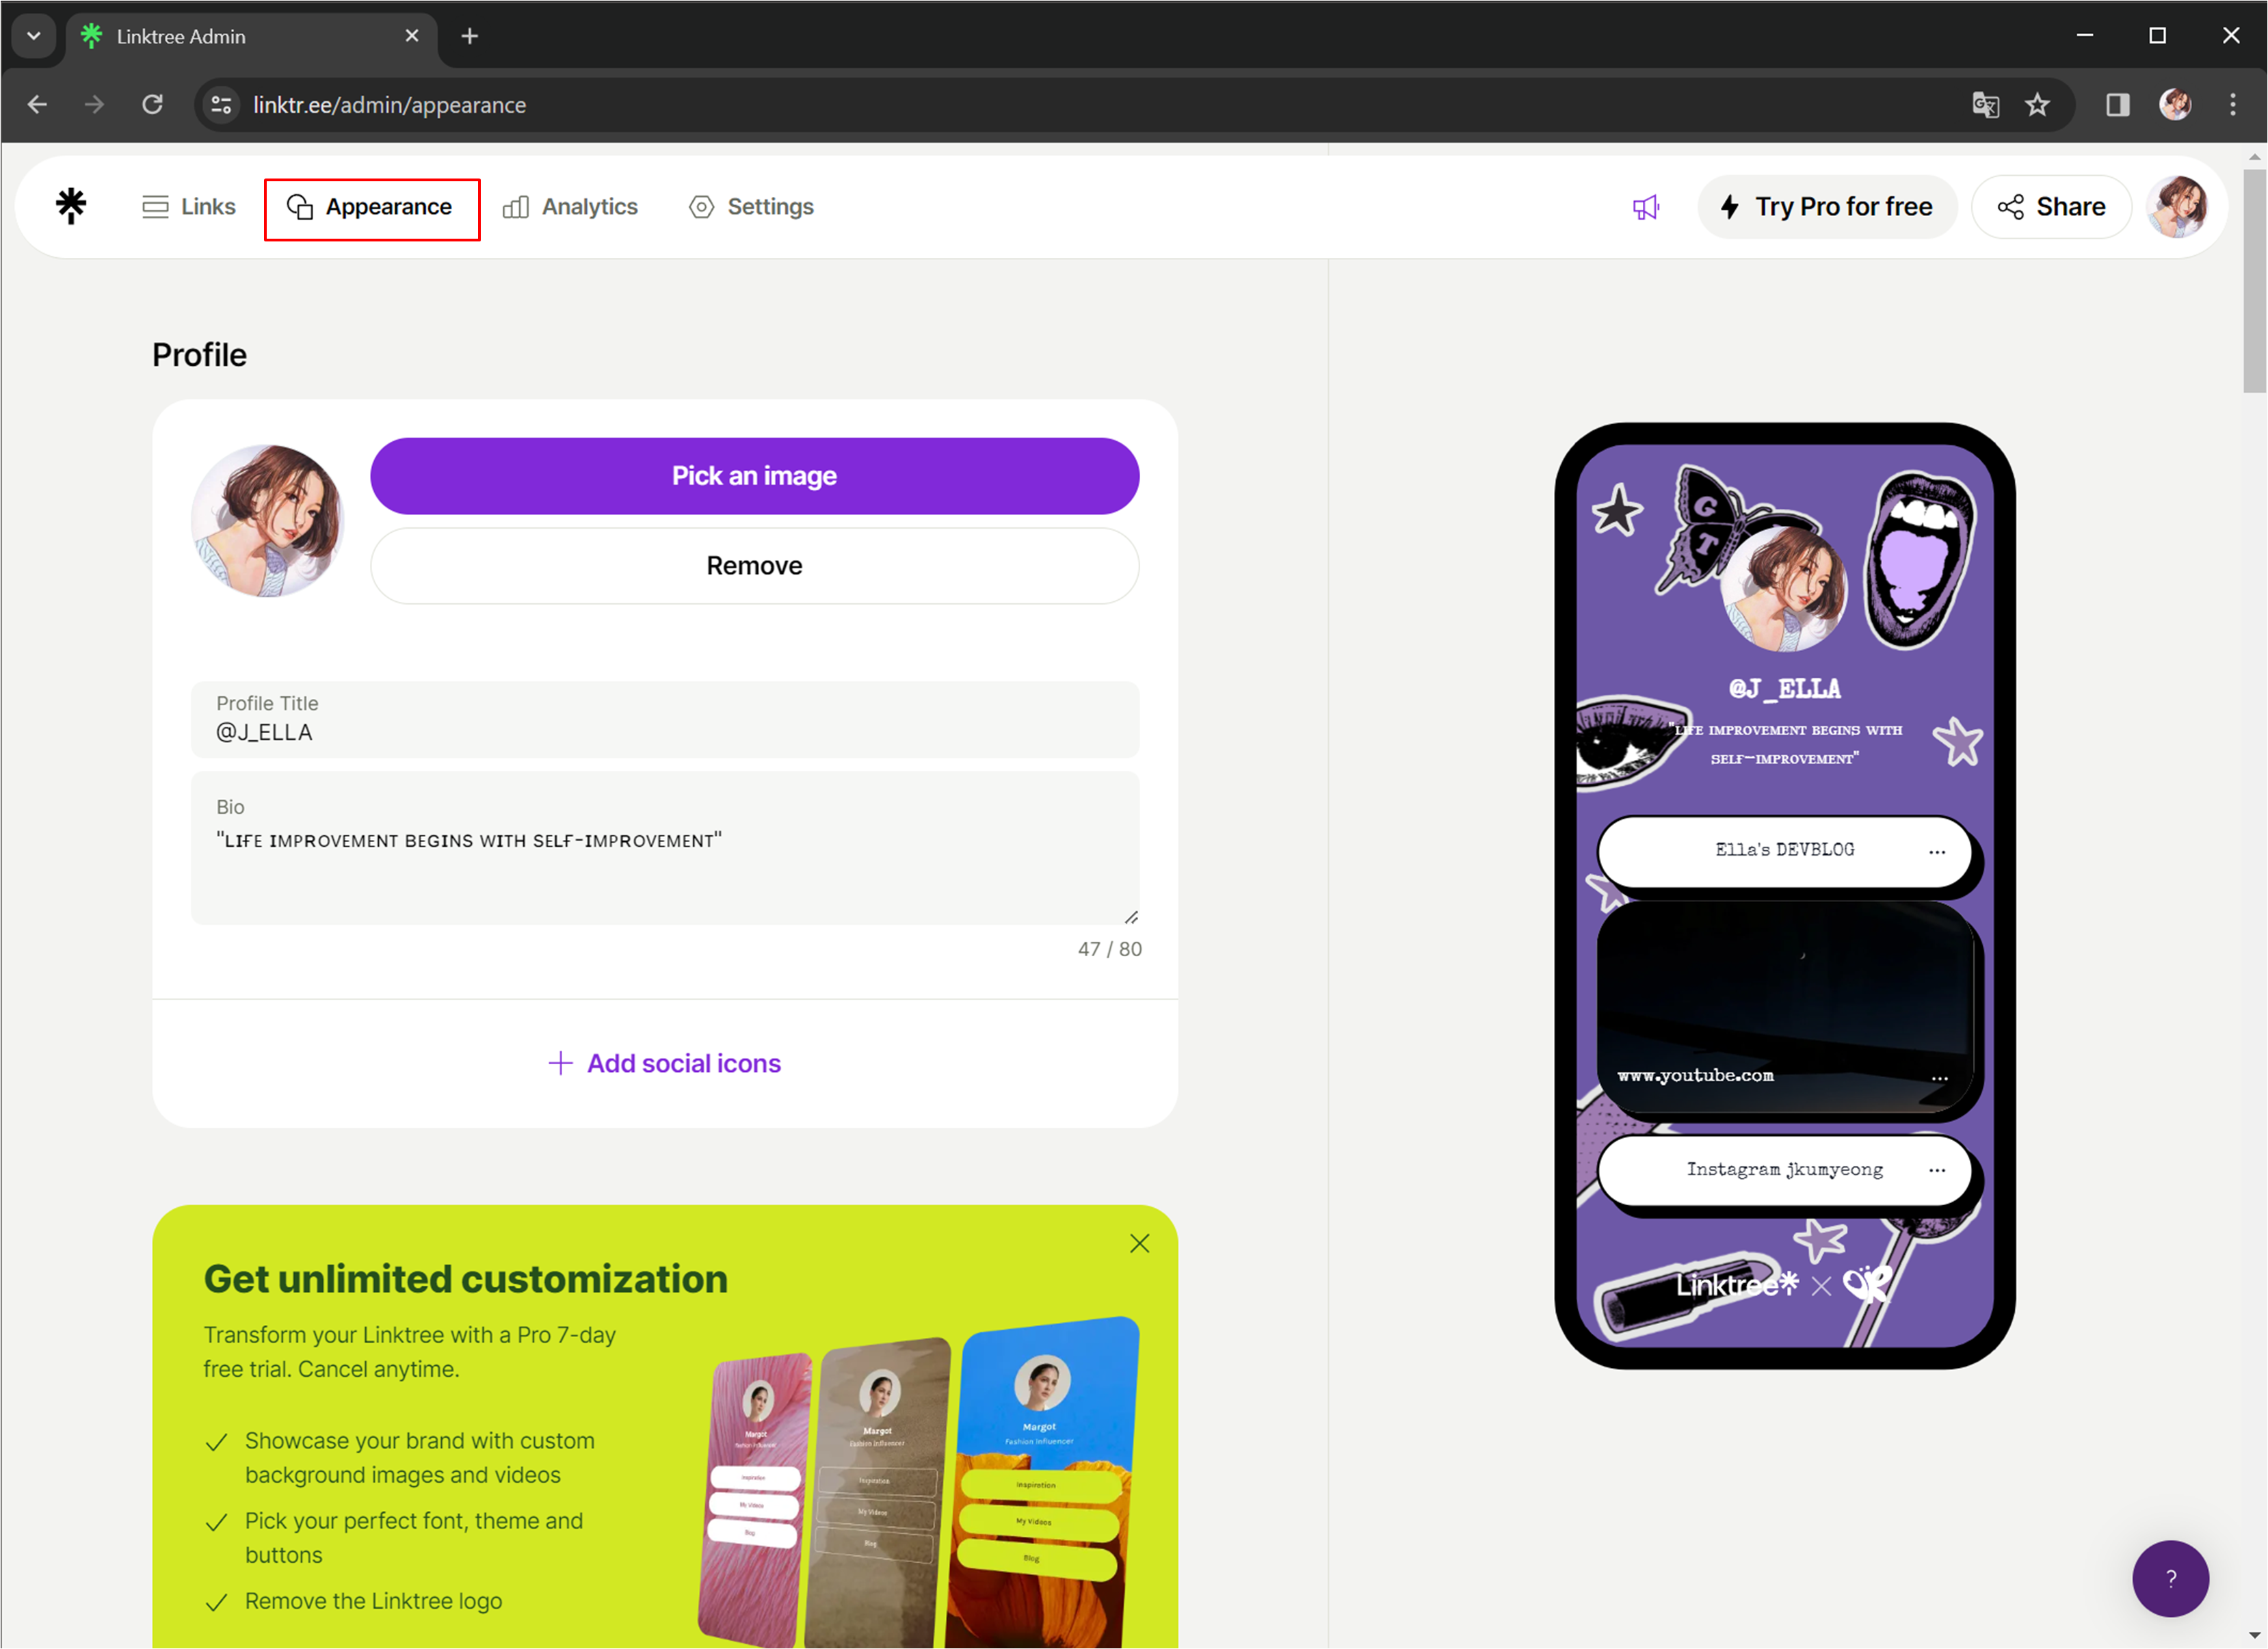Open the Analytics tab
Viewport: 2268px width, 1649px height.
(570, 207)
